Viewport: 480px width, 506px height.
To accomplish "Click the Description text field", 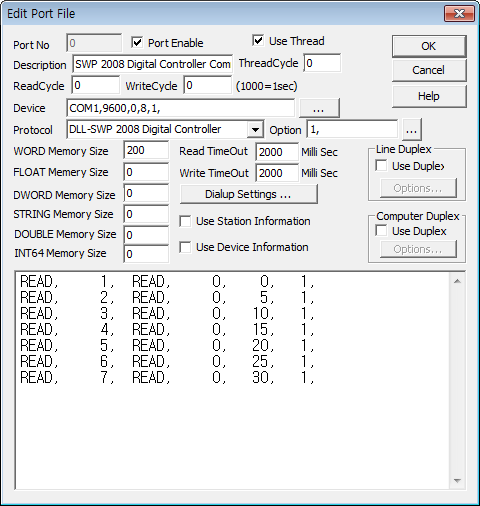I will click(152, 64).
